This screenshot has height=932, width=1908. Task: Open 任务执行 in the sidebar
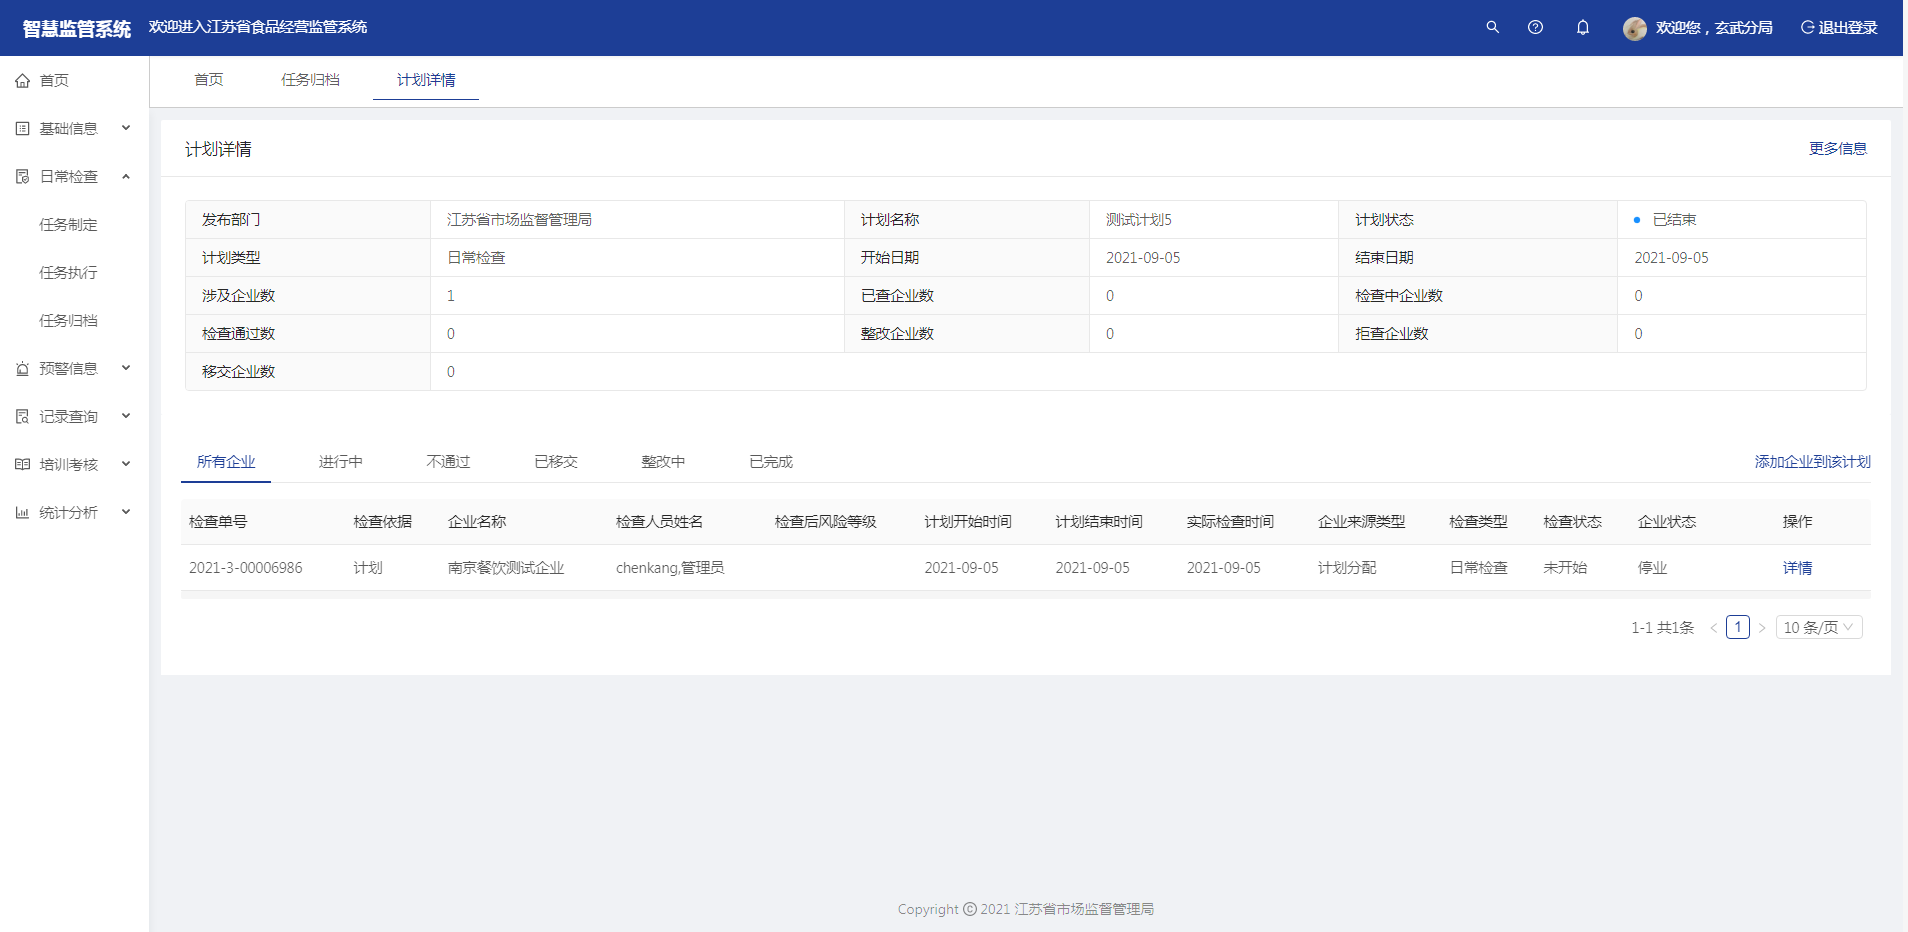tap(68, 273)
